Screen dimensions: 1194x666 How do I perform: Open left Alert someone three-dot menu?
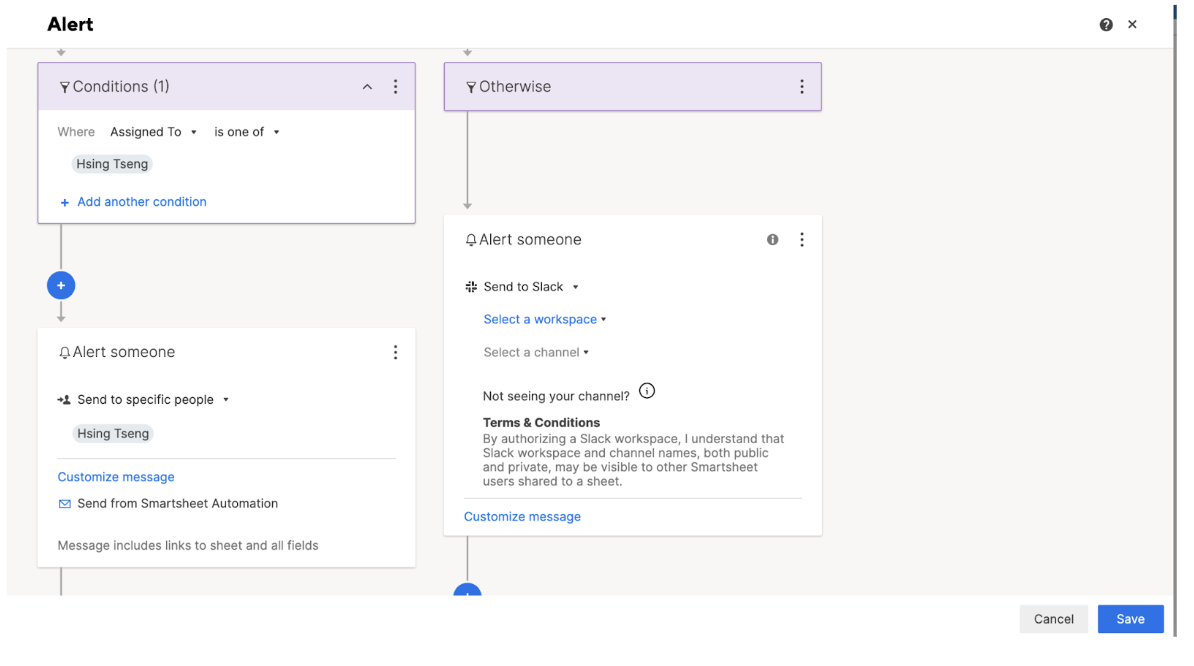395,352
